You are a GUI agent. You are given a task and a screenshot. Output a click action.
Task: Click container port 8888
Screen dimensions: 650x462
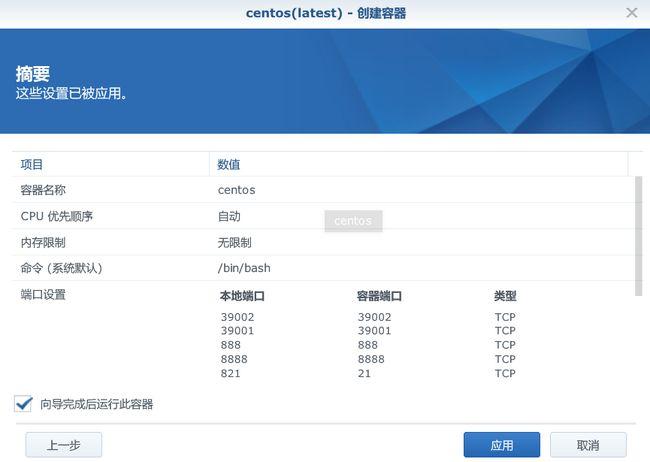coord(371,359)
